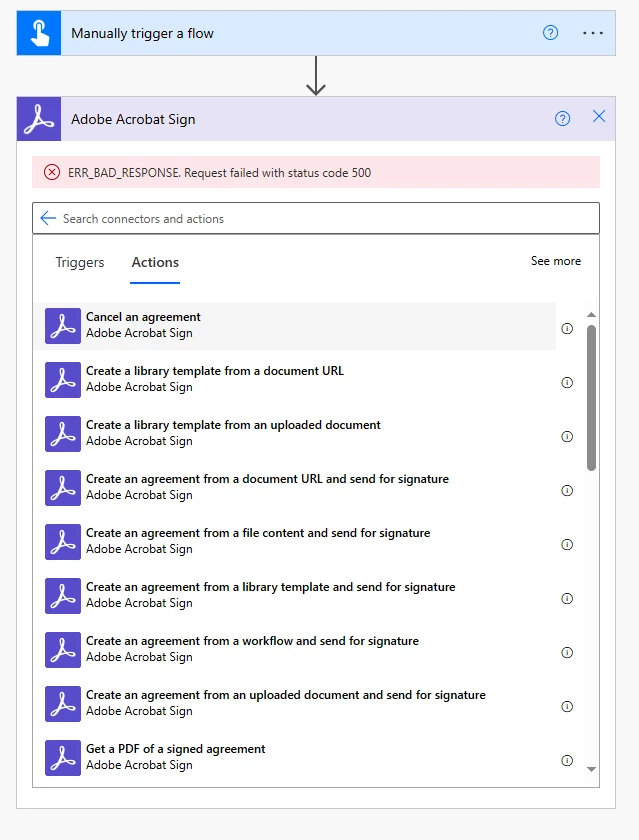
Task: Show info for agreement from a document URL
Action: [567, 491]
